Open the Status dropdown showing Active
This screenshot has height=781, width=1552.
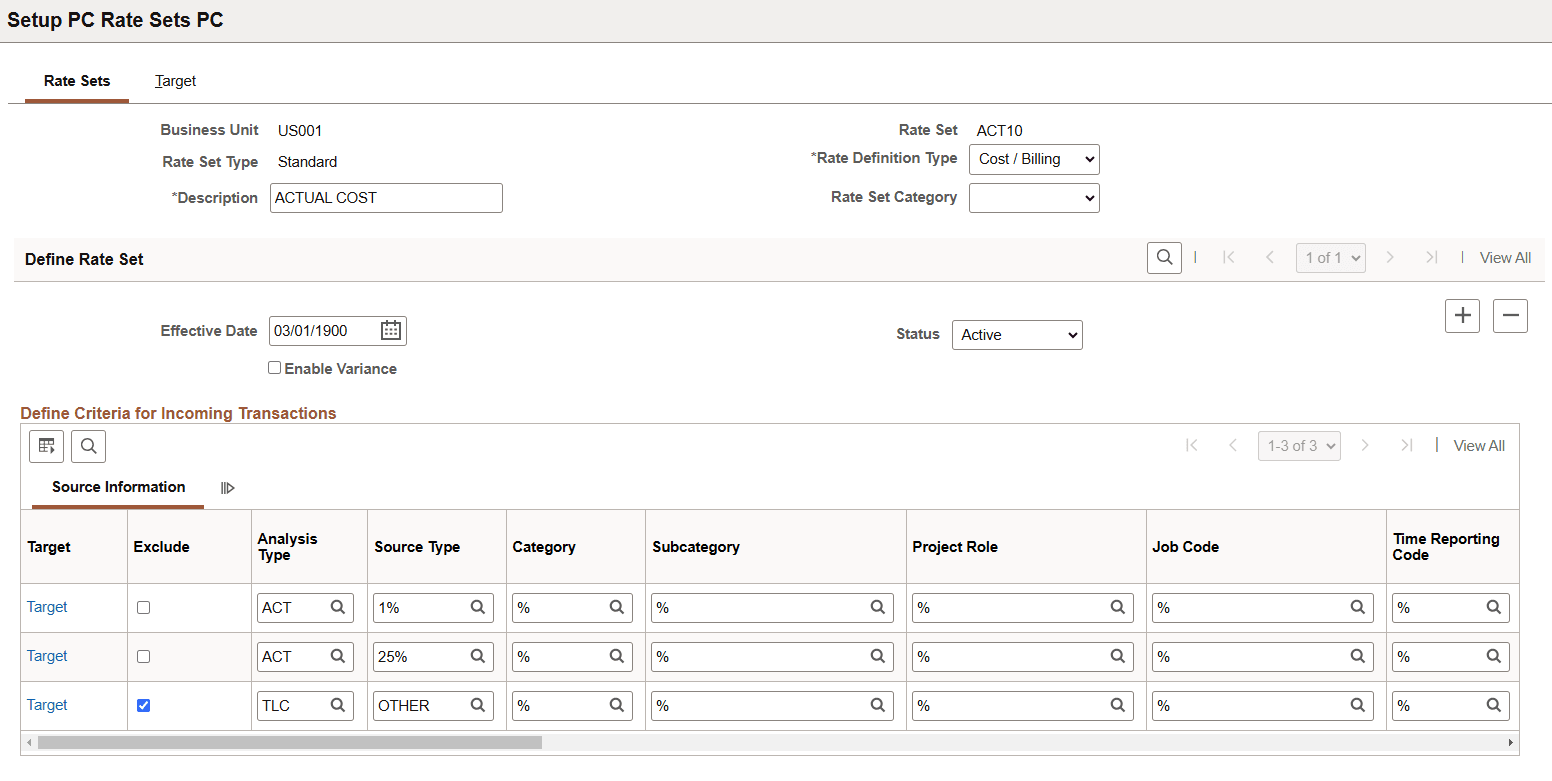1017,334
